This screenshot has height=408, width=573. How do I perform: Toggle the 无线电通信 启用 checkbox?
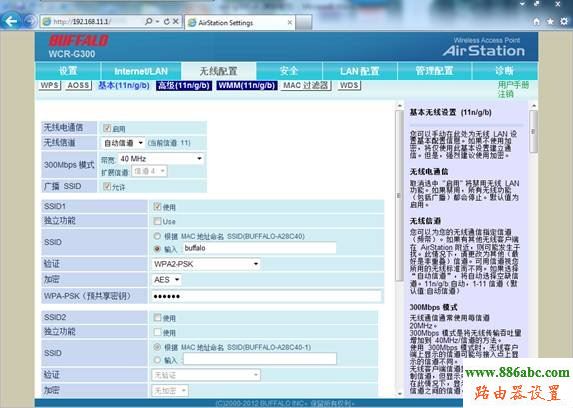[107, 128]
